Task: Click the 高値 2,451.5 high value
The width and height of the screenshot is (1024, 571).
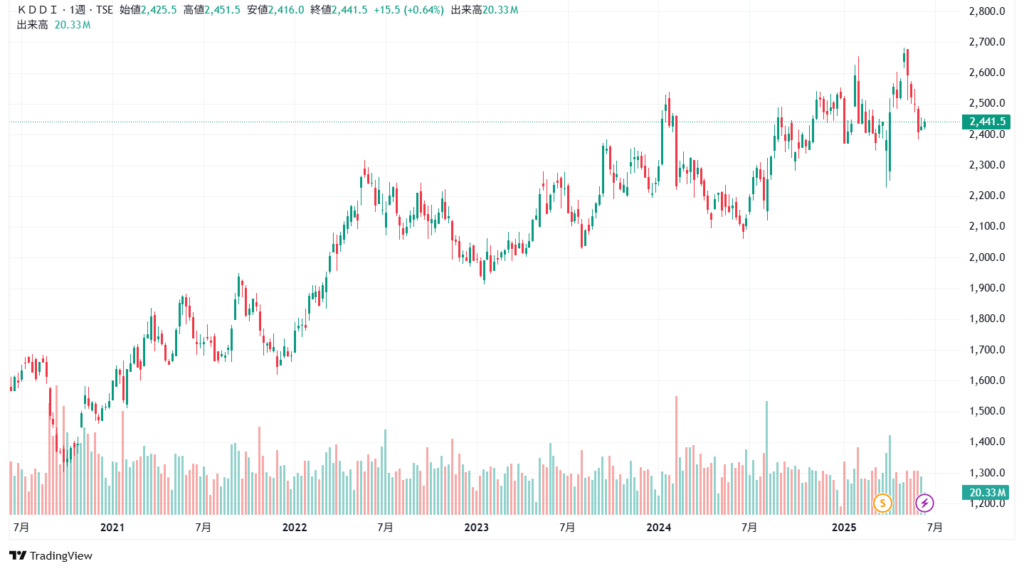Action: click(212, 10)
